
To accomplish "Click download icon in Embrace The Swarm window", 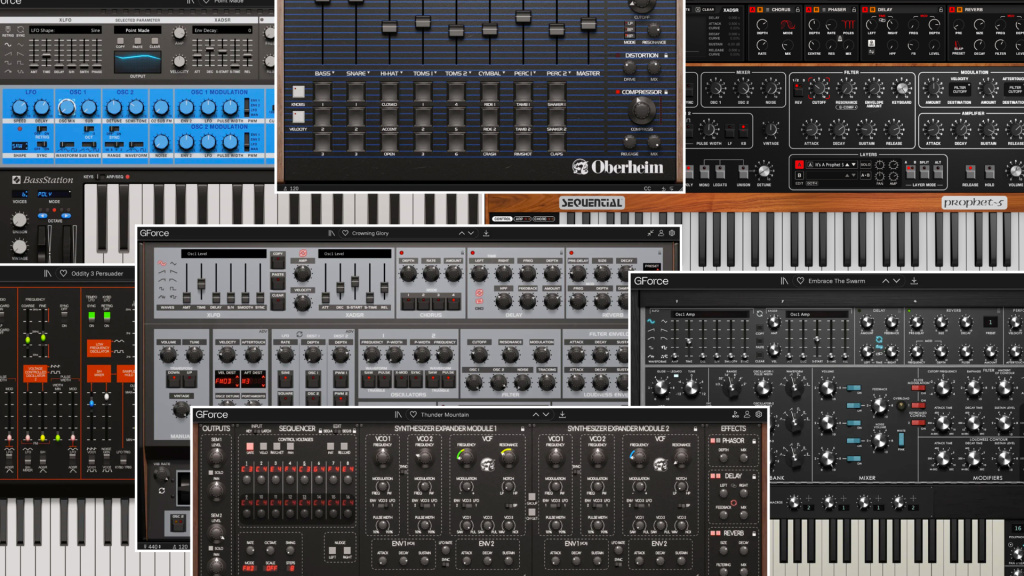I will [x=914, y=281].
